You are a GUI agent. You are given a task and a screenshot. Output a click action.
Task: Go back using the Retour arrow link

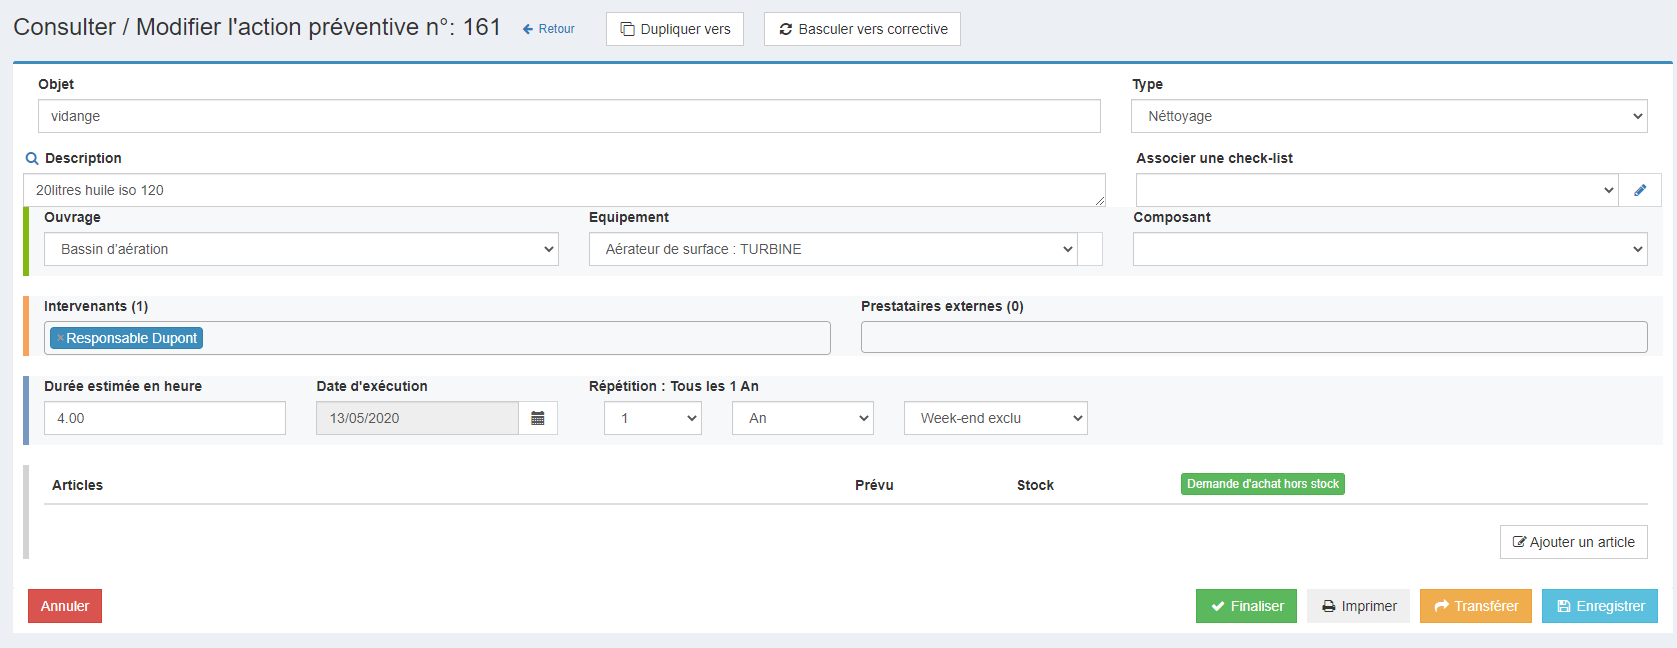pyautogui.click(x=548, y=29)
